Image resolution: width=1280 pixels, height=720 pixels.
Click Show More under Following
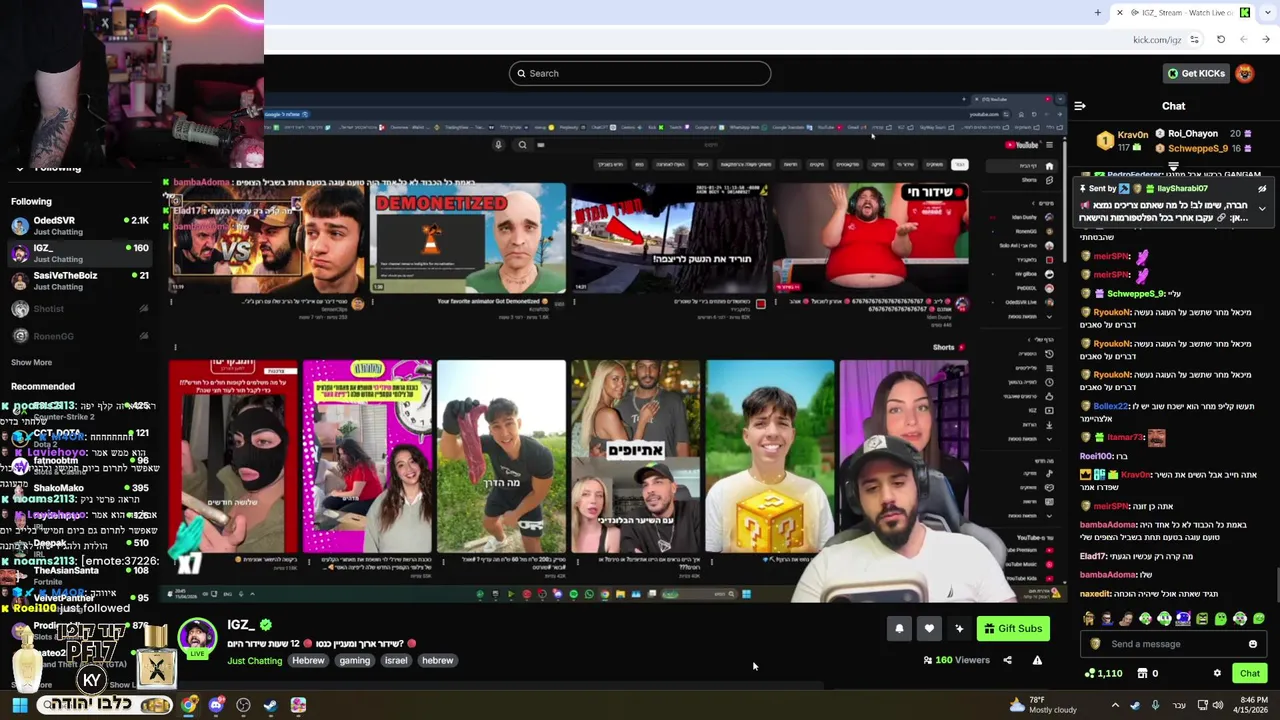[31, 362]
